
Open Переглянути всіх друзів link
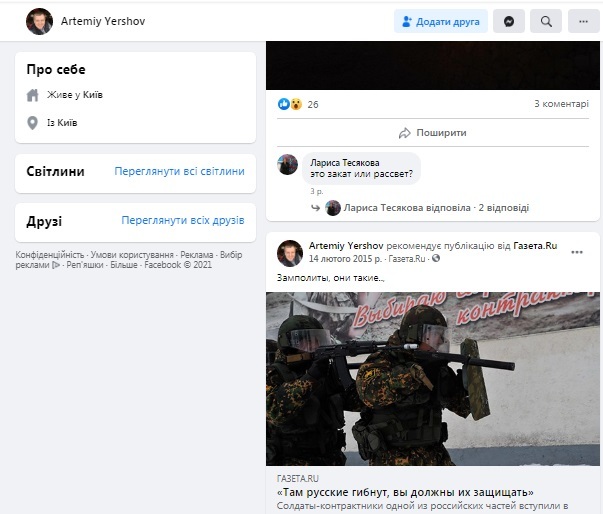coord(183,220)
